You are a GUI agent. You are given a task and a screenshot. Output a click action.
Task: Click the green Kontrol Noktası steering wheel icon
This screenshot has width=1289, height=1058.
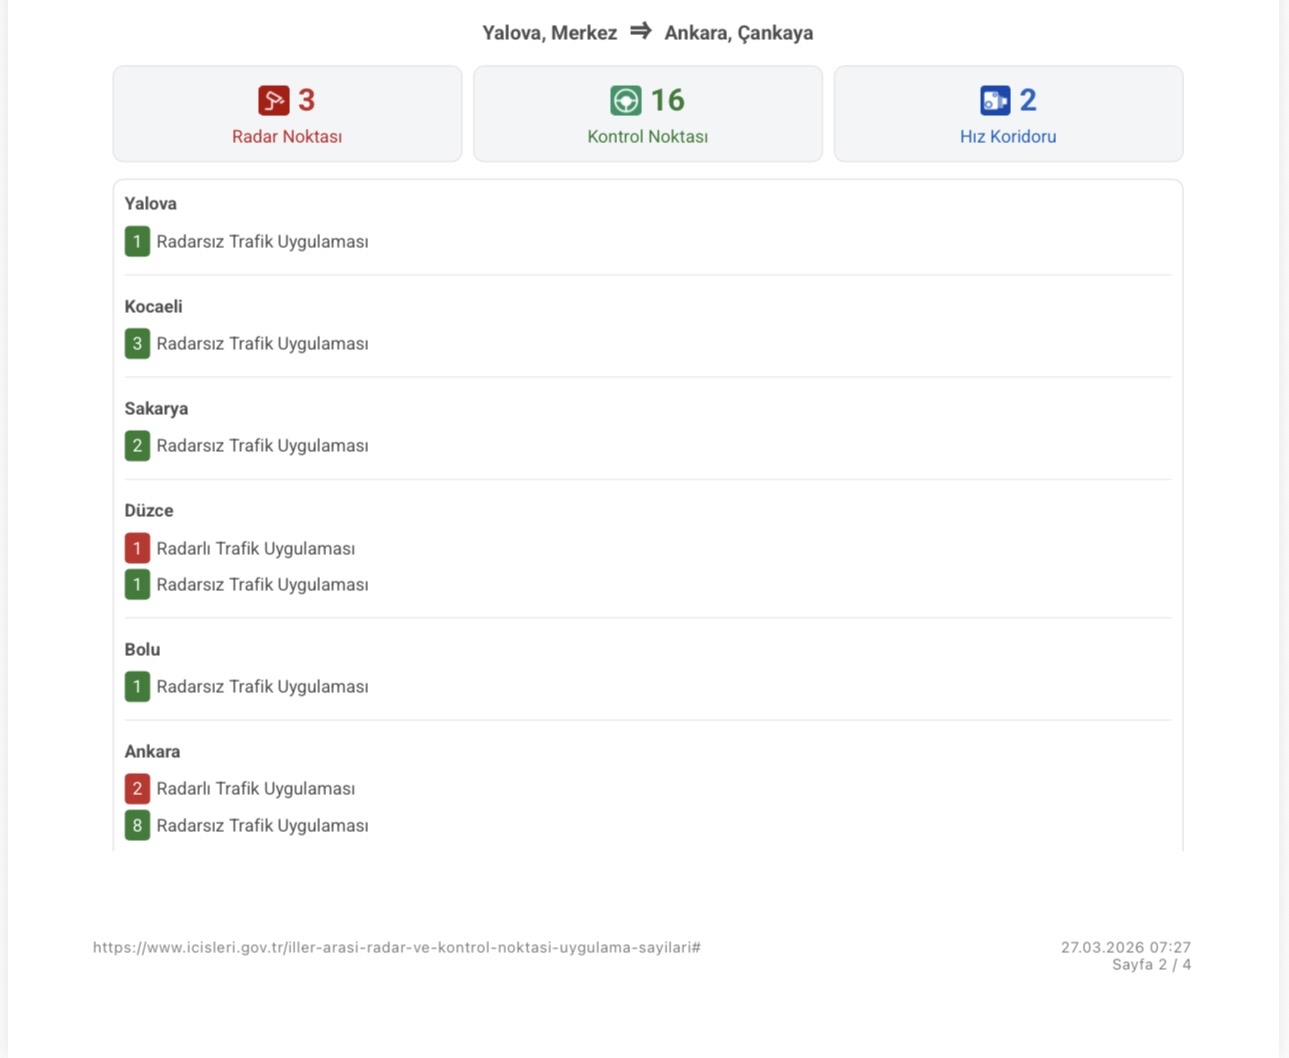click(x=626, y=100)
